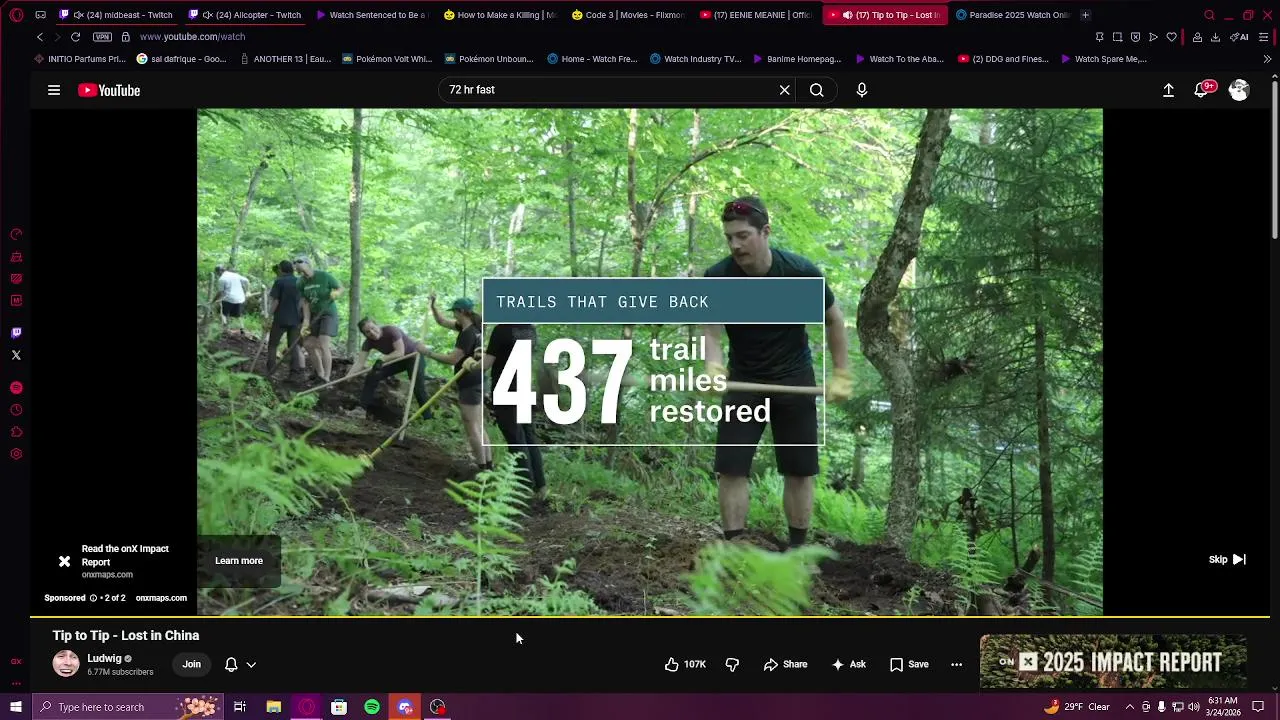The image size is (1280, 720).
Task: Open the YouTube guide hamburger menu
Action: pyautogui.click(x=54, y=90)
